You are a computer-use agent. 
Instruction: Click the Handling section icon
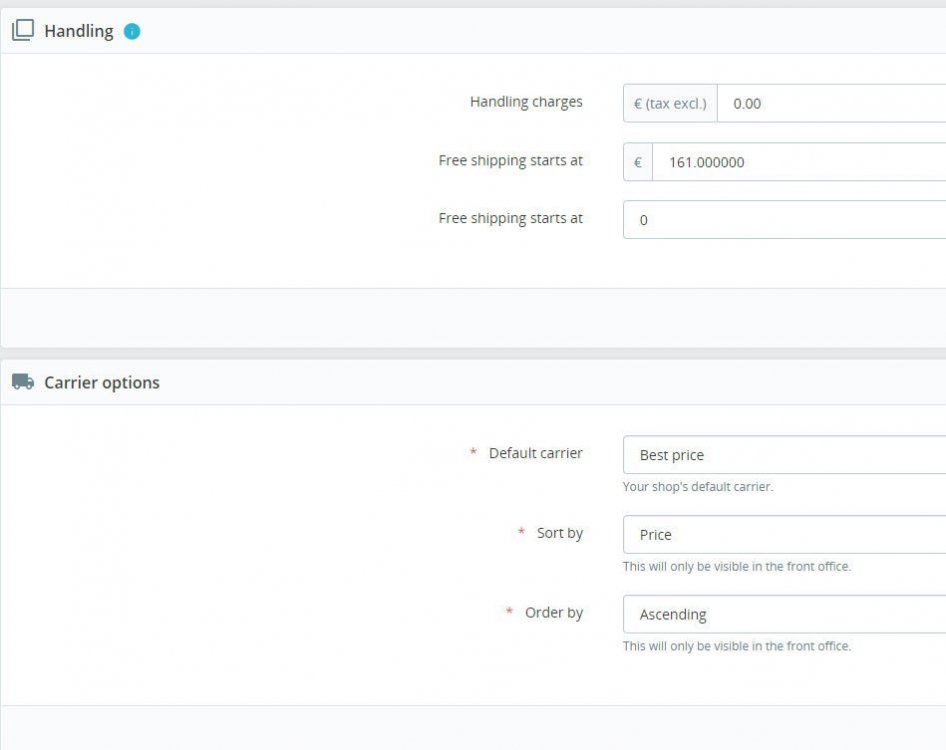[22, 31]
